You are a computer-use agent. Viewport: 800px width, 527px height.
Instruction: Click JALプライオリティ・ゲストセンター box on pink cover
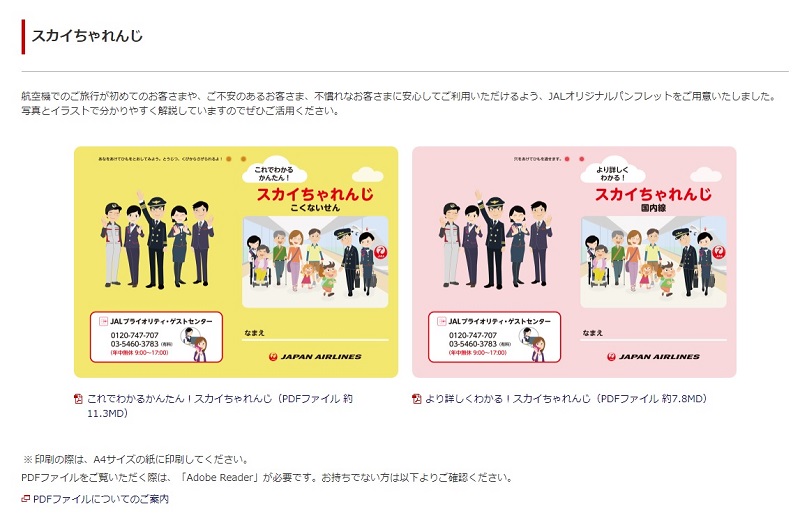494,337
